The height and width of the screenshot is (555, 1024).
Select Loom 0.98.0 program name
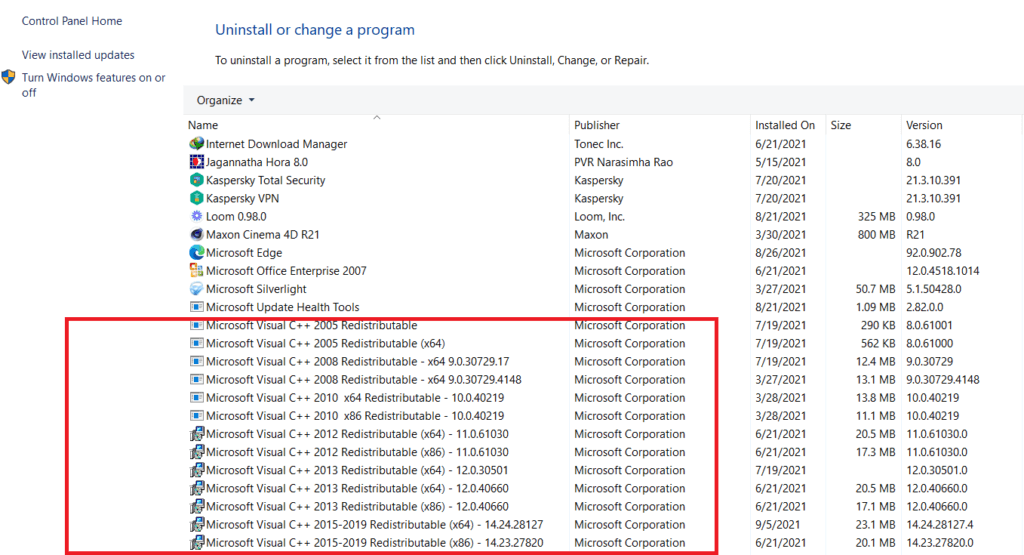[x=236, y=216]
